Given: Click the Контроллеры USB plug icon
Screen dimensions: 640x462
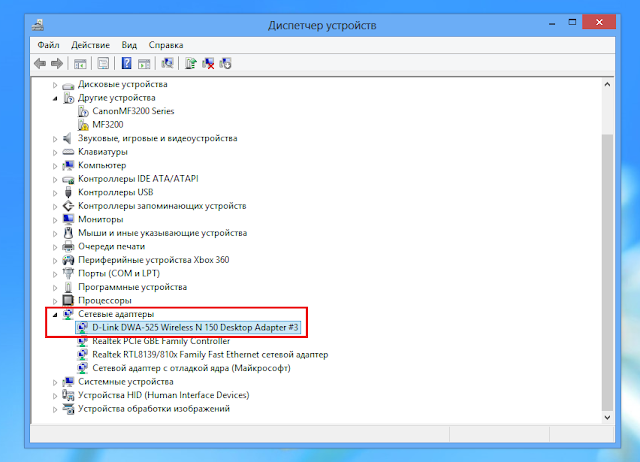Looking at the screenshot, I should (68, 192).
